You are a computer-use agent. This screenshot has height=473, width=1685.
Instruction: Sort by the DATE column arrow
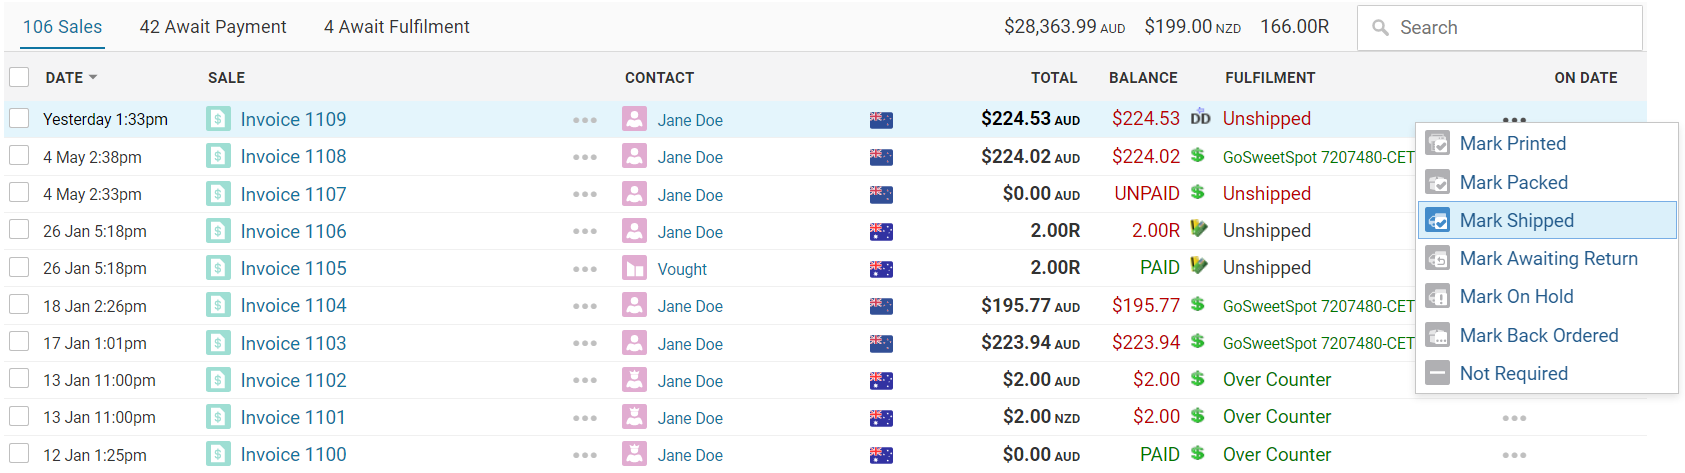click(93, 77)
